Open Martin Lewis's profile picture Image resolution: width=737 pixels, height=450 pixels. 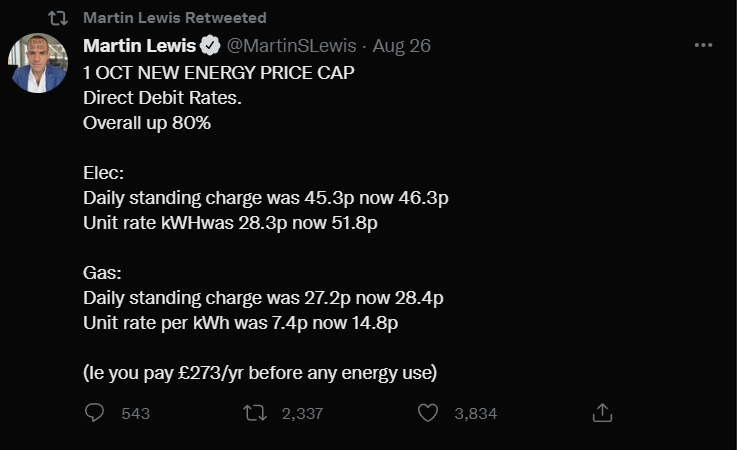click(38, 63)
